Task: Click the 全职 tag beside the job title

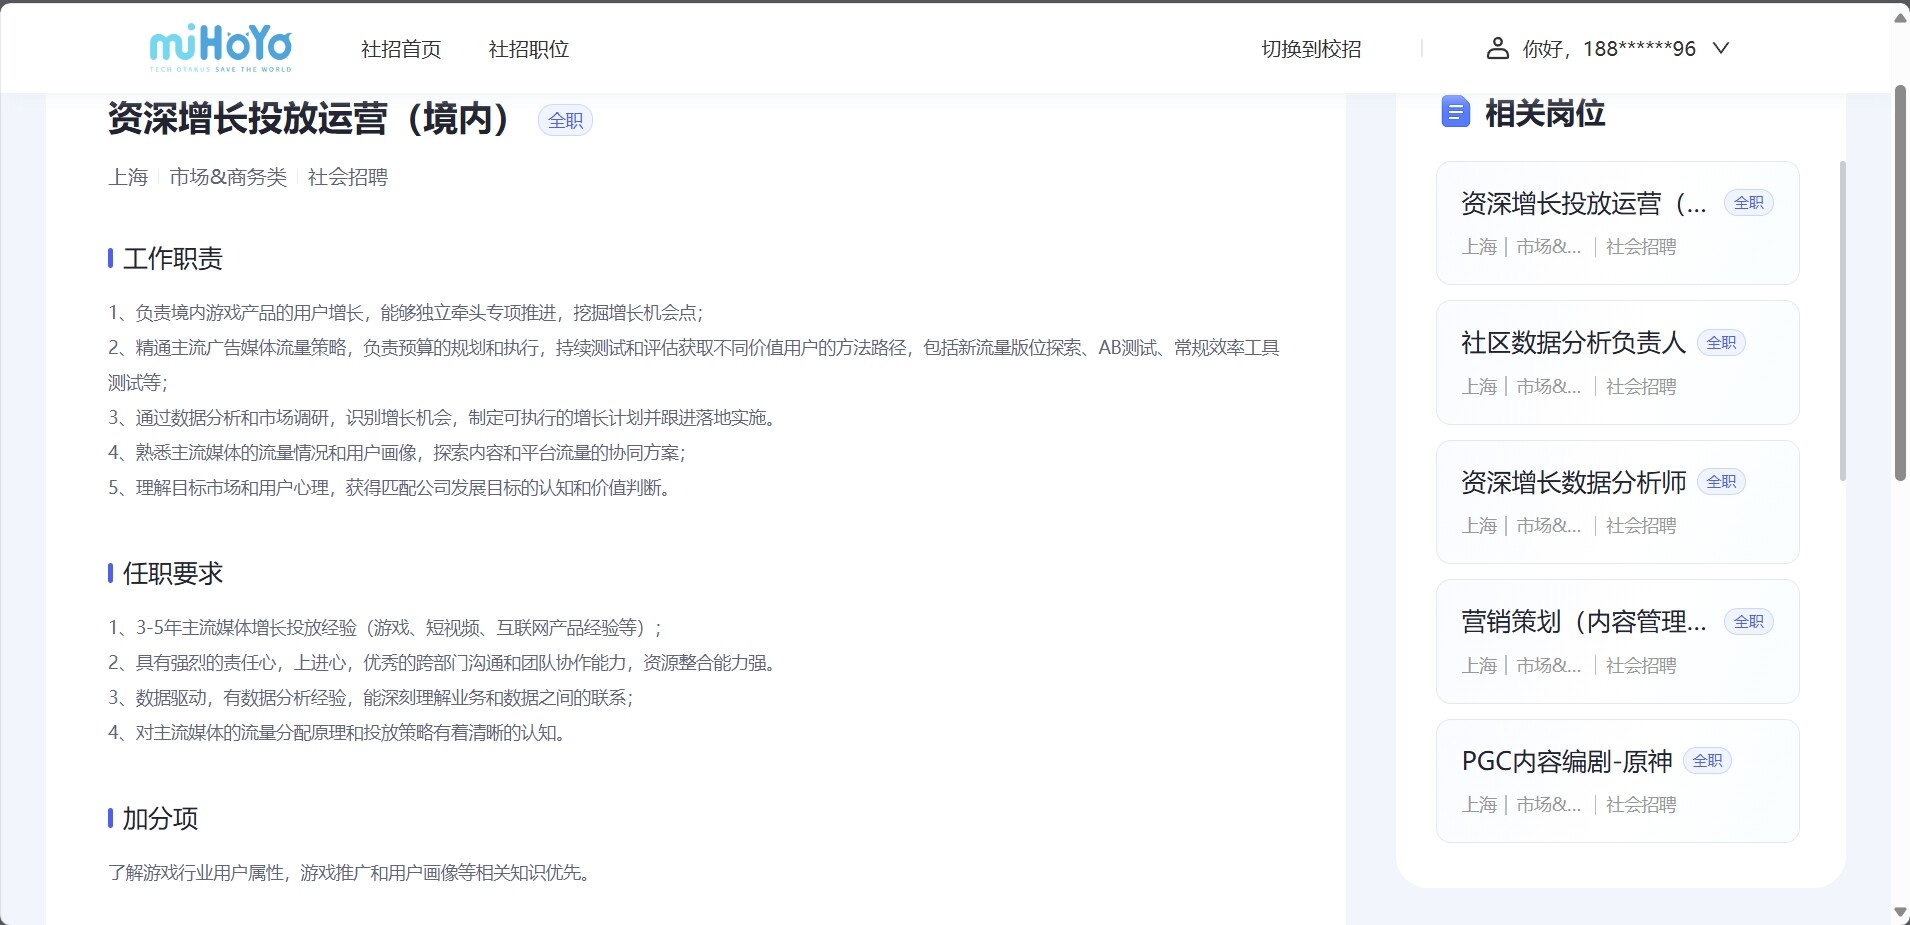Action: click(x=565, y=120)
